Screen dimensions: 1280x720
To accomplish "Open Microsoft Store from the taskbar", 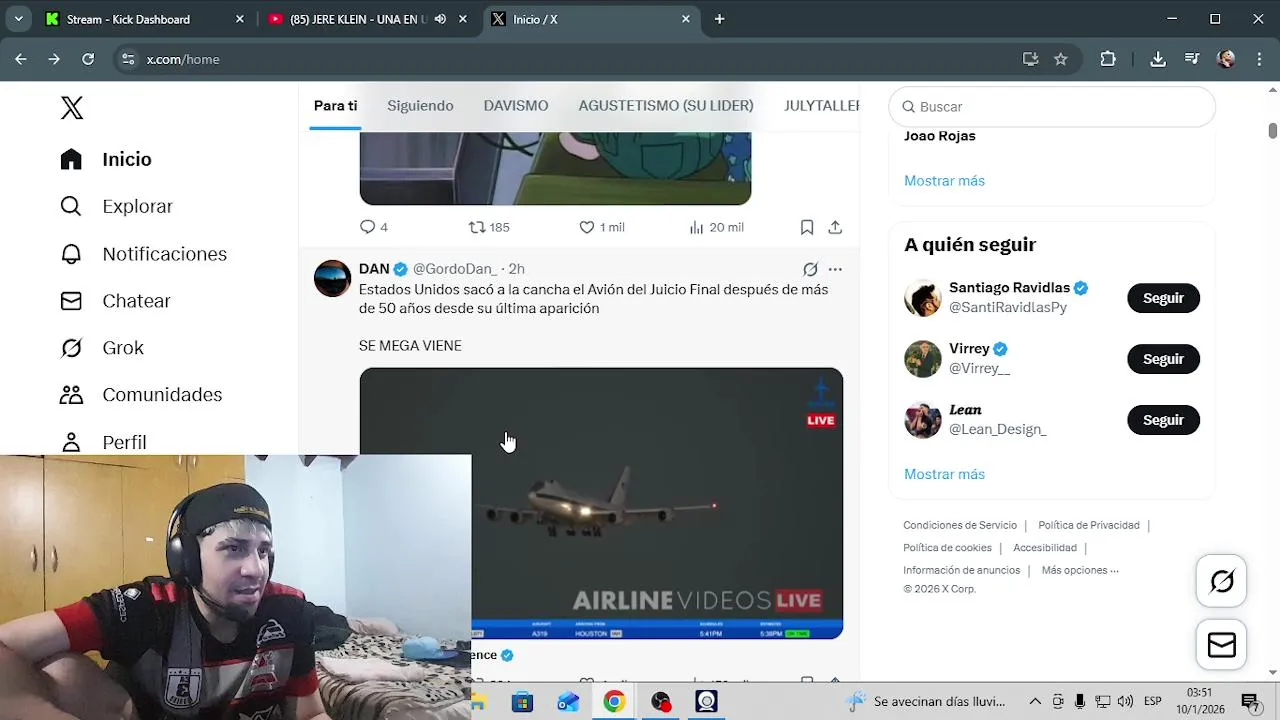I will click(522, 702).
